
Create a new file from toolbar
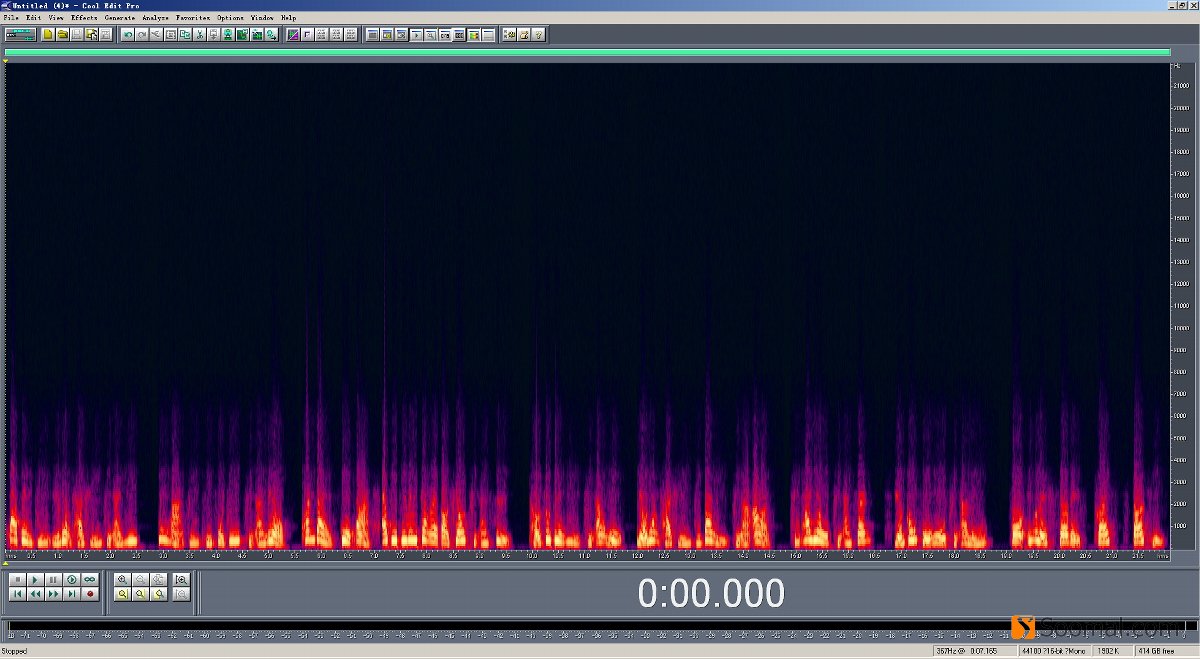(47, 34)
